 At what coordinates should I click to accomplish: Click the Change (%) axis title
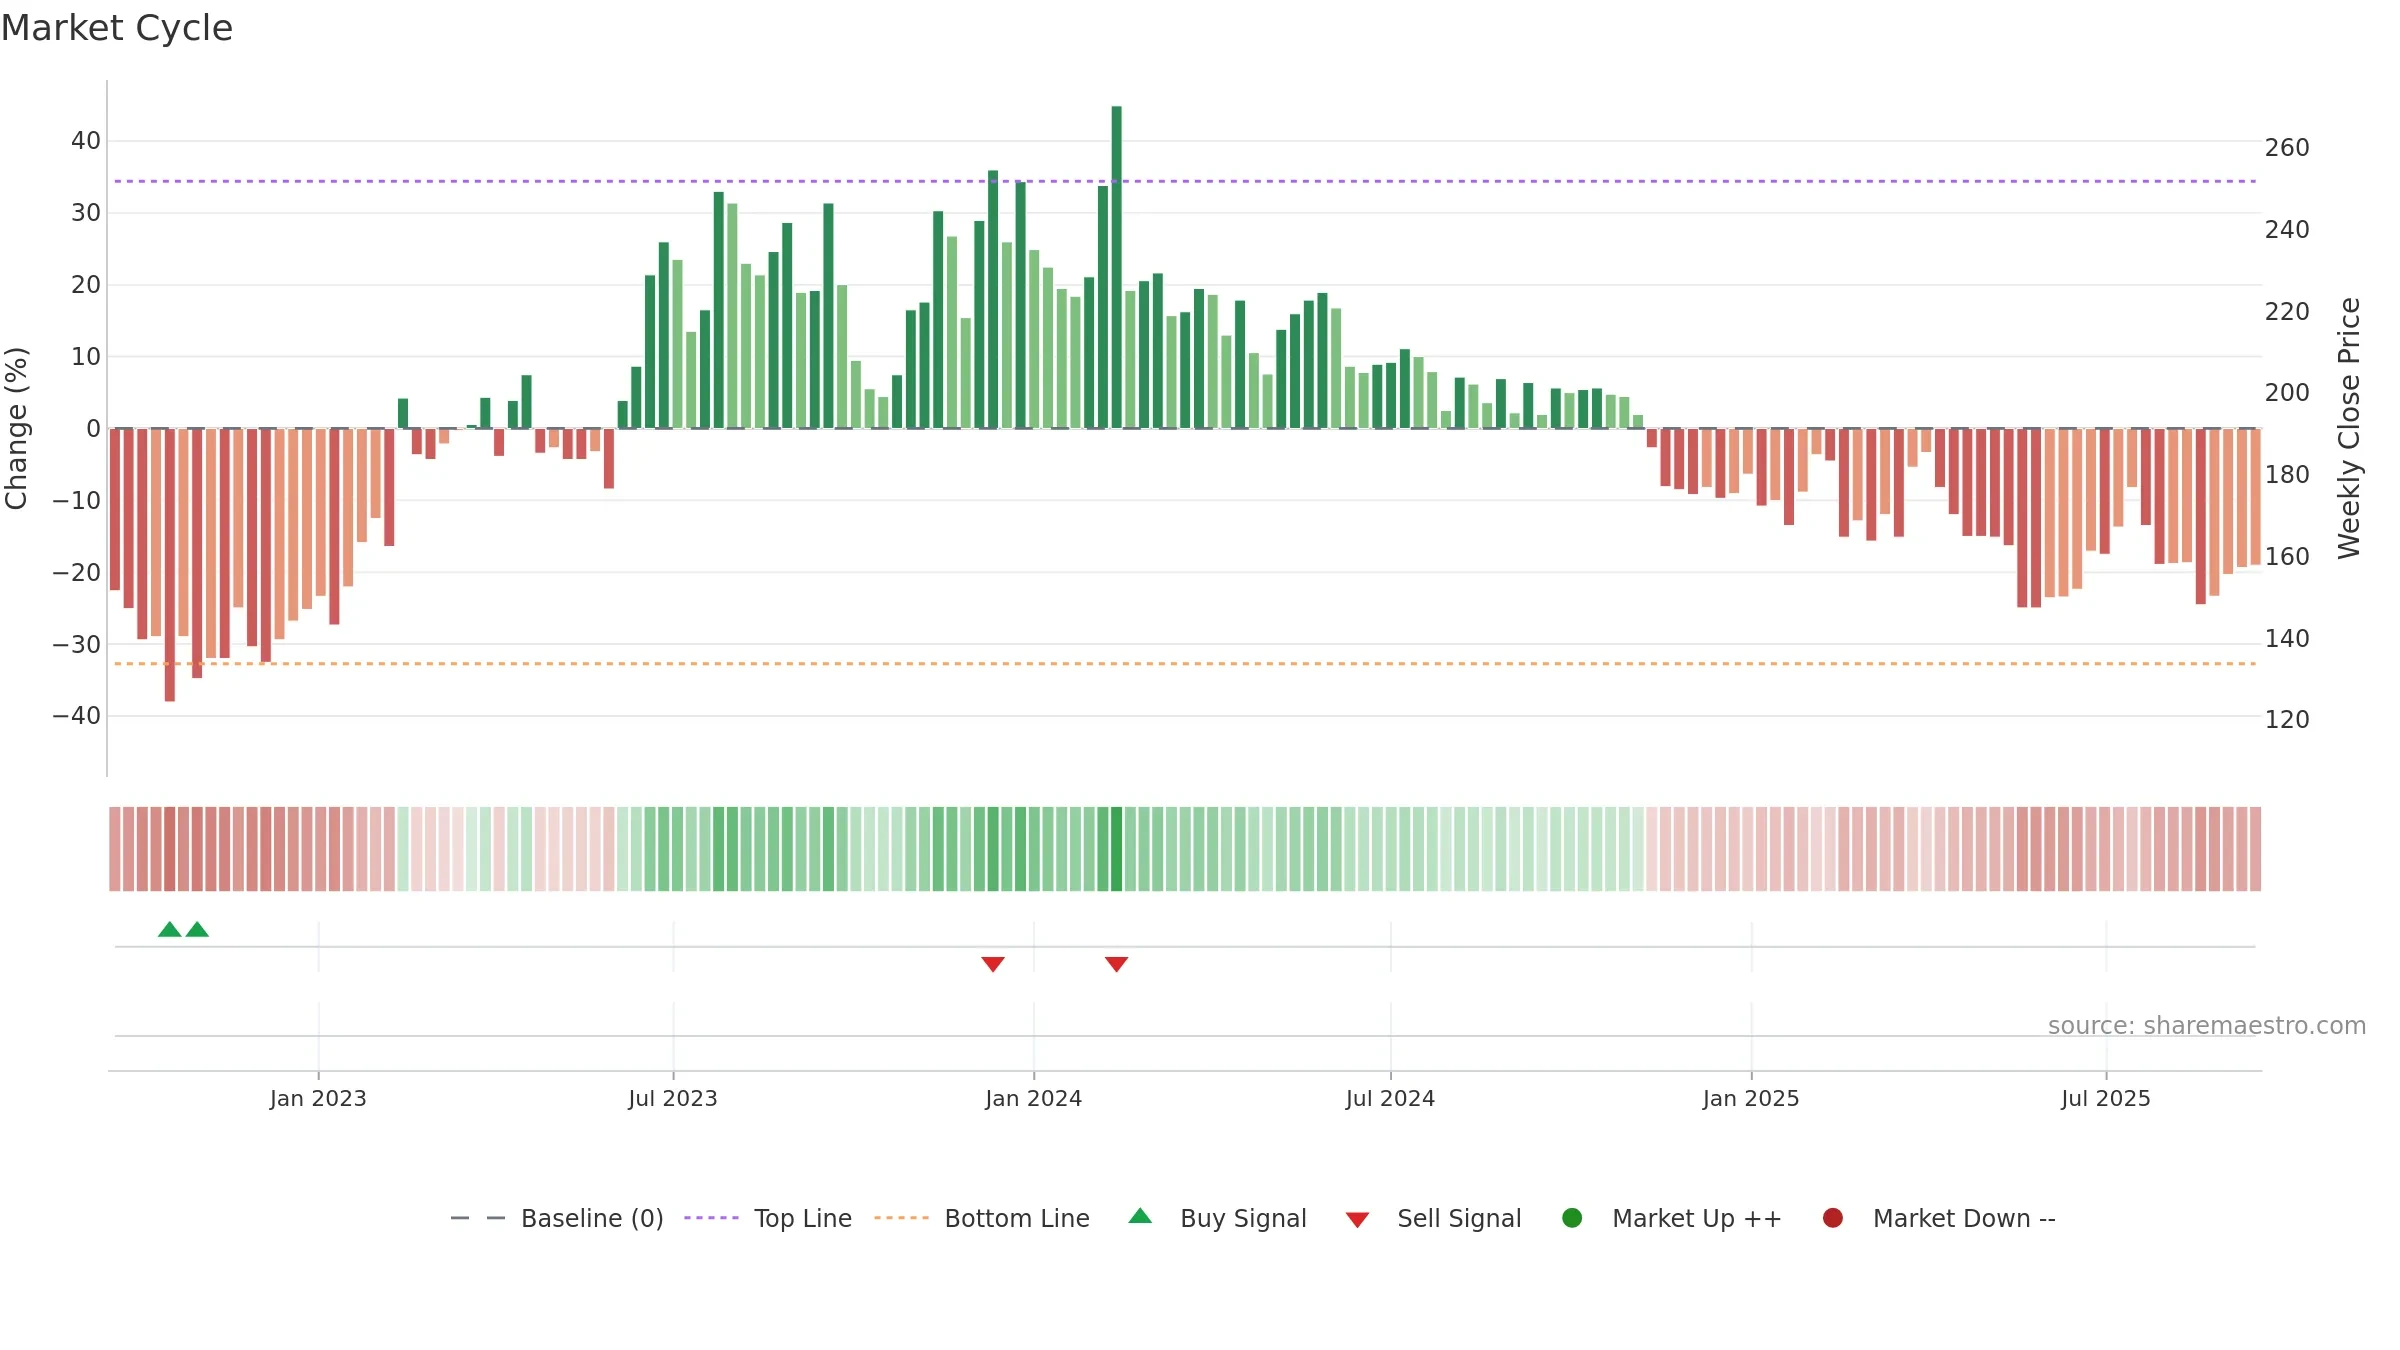(17, 428)
